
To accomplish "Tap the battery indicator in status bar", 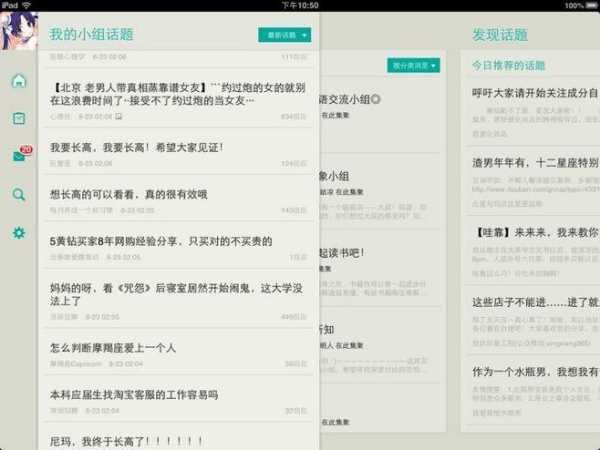I will (588, 5).
